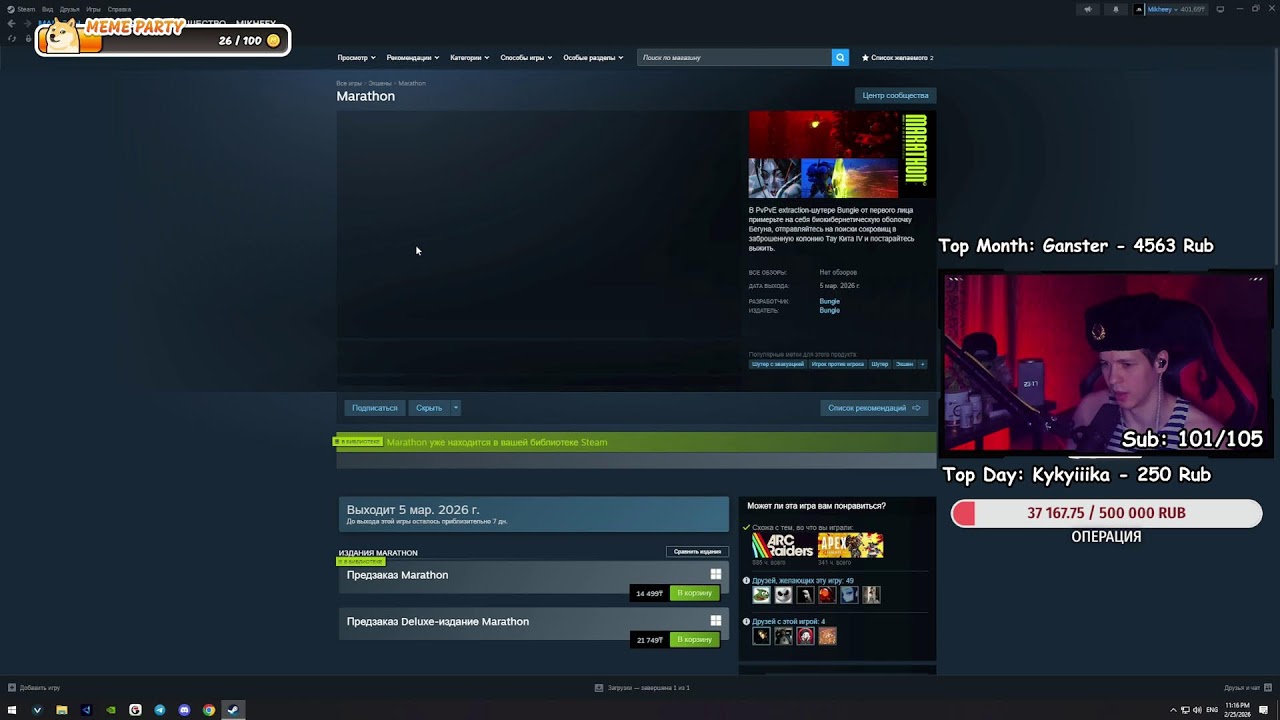Add Предзаказ Marathon to cart for 14 499₸
Image resolution: width=1280 pixels, height=720 pixels.
[x=694, y=593]
